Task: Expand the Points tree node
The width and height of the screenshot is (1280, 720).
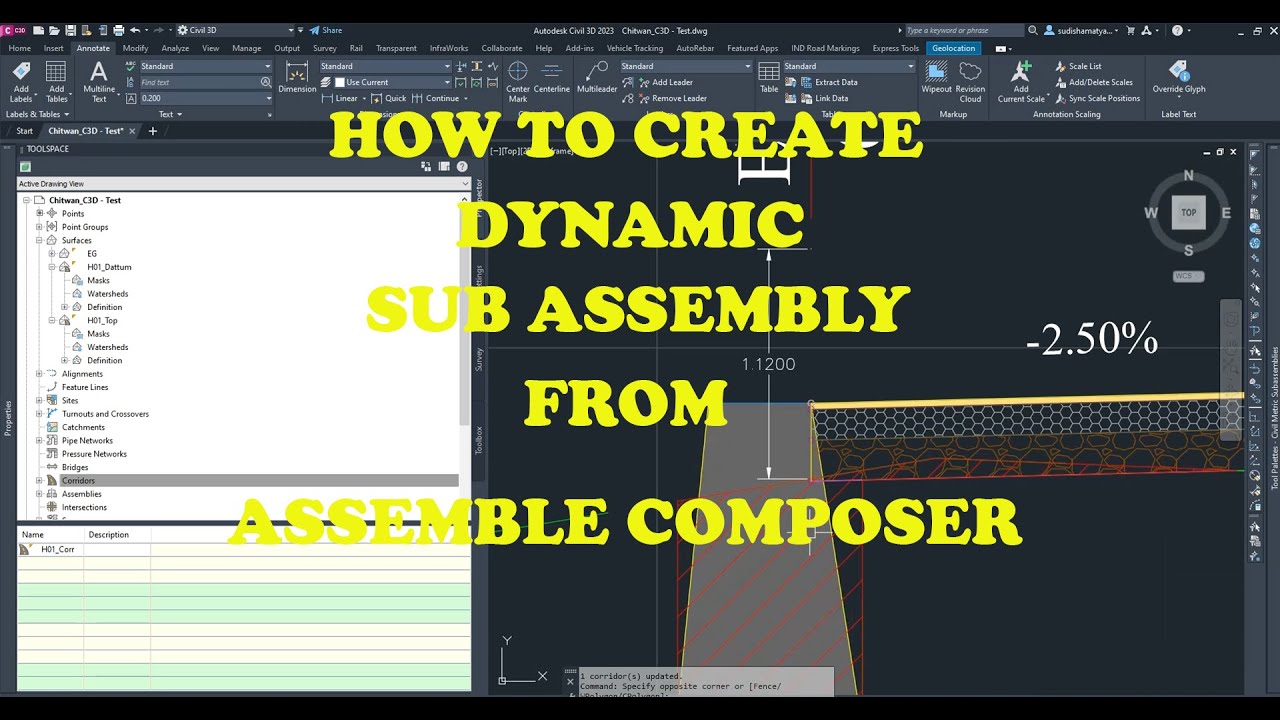Action: pyautogui.click(x=40, y=213)
